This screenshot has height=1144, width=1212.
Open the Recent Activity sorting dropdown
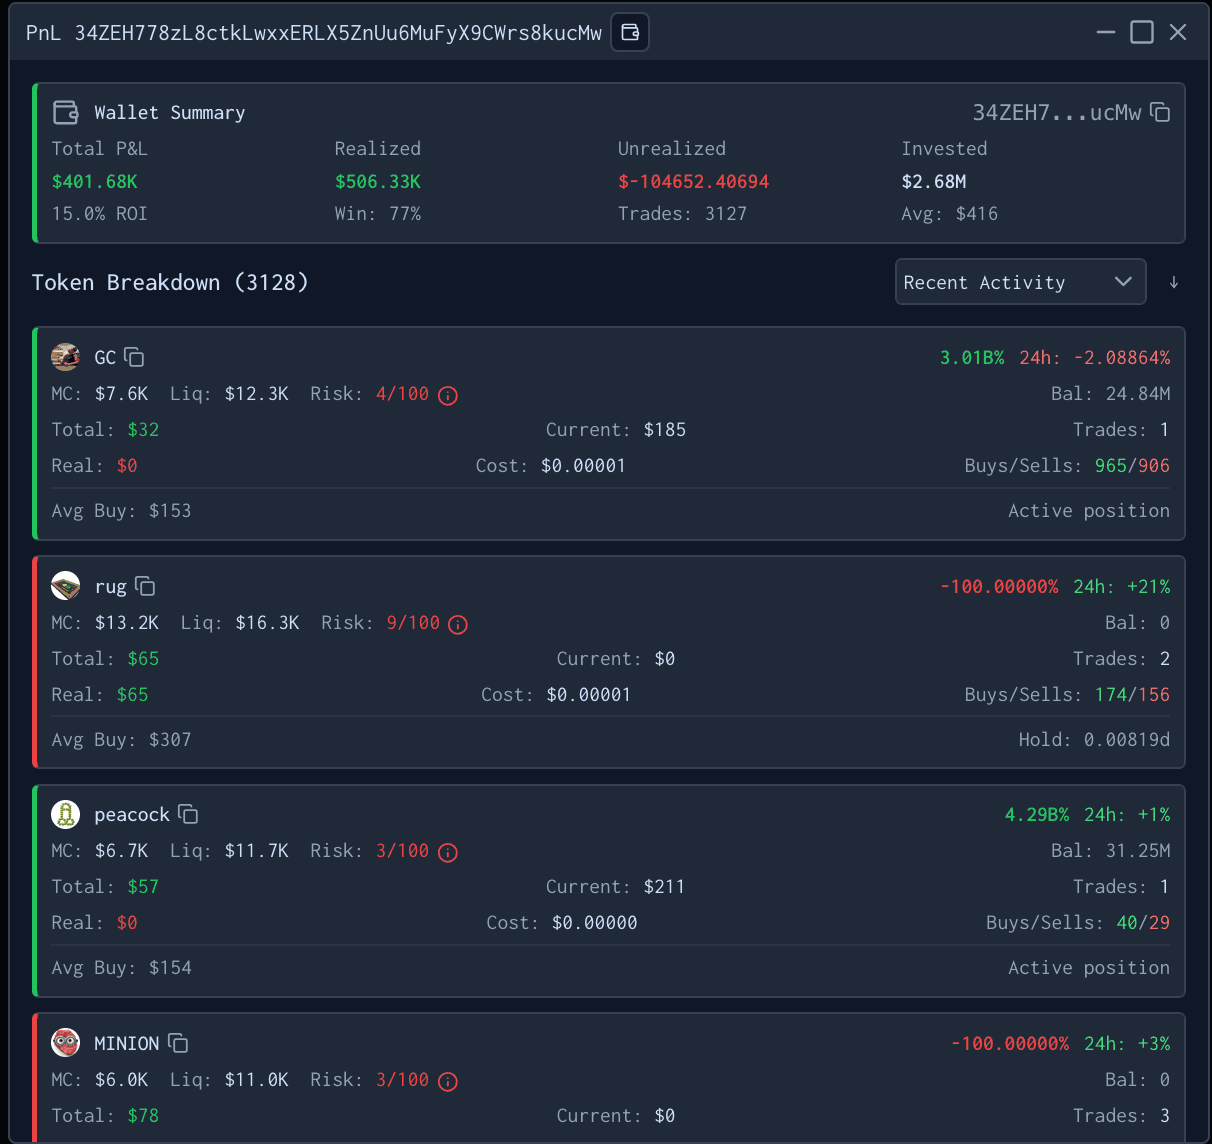coord(1020,282)
